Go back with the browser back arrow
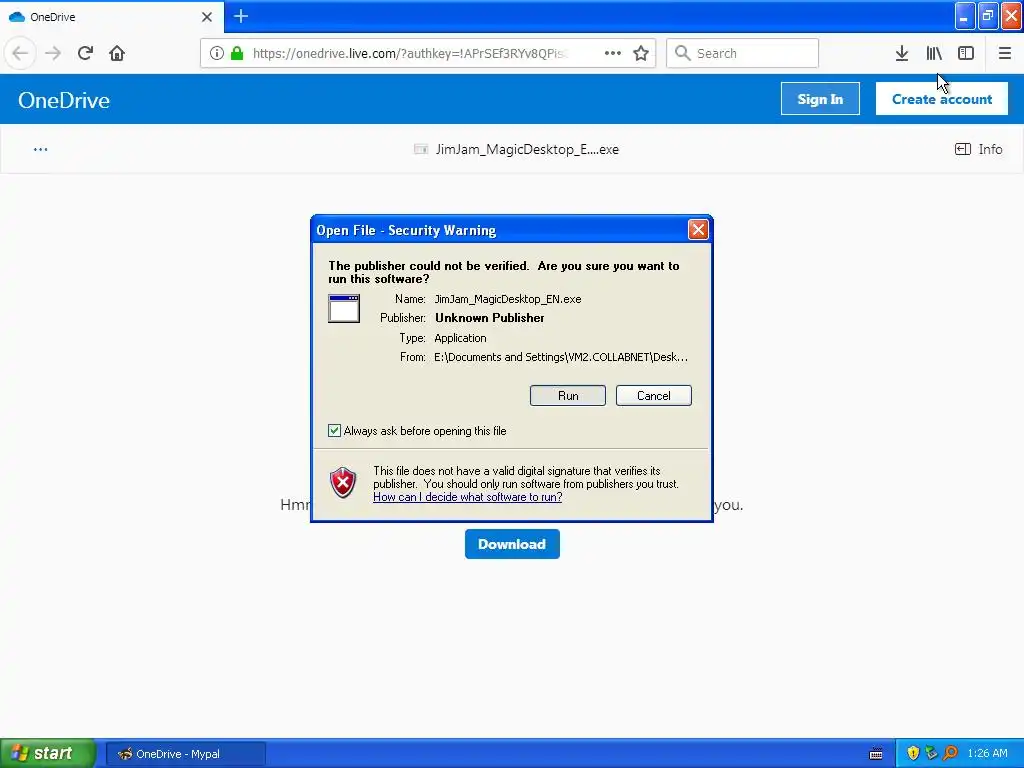Viewport: 1024px width, 768px height. click(20, 53)
